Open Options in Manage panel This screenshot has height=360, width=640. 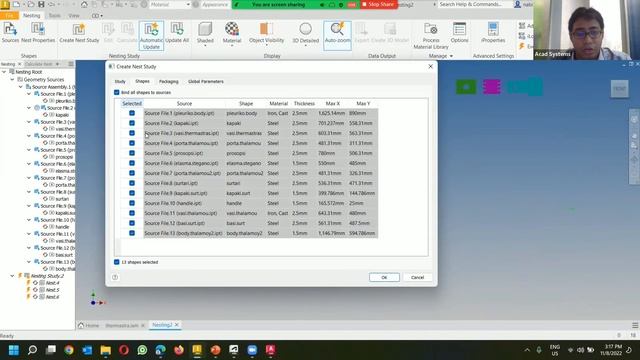[x=459, y=33]
